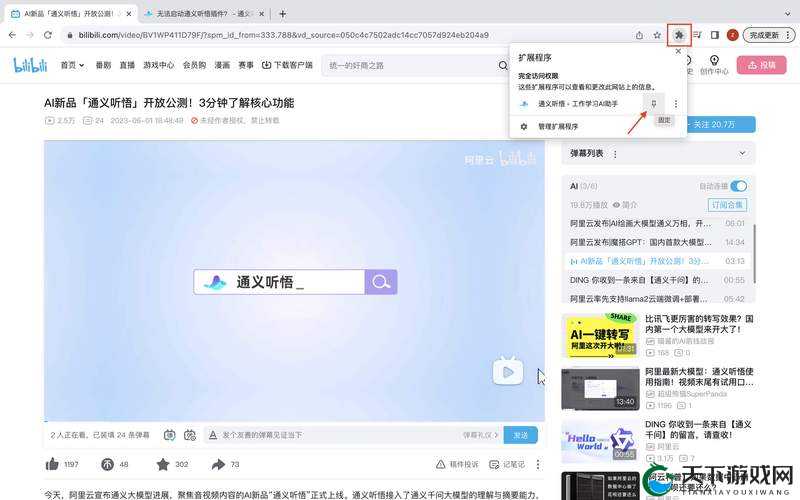The image size is (800, 500).
Task: Toggle 自动连播 switch
Action: click(738, 186)
